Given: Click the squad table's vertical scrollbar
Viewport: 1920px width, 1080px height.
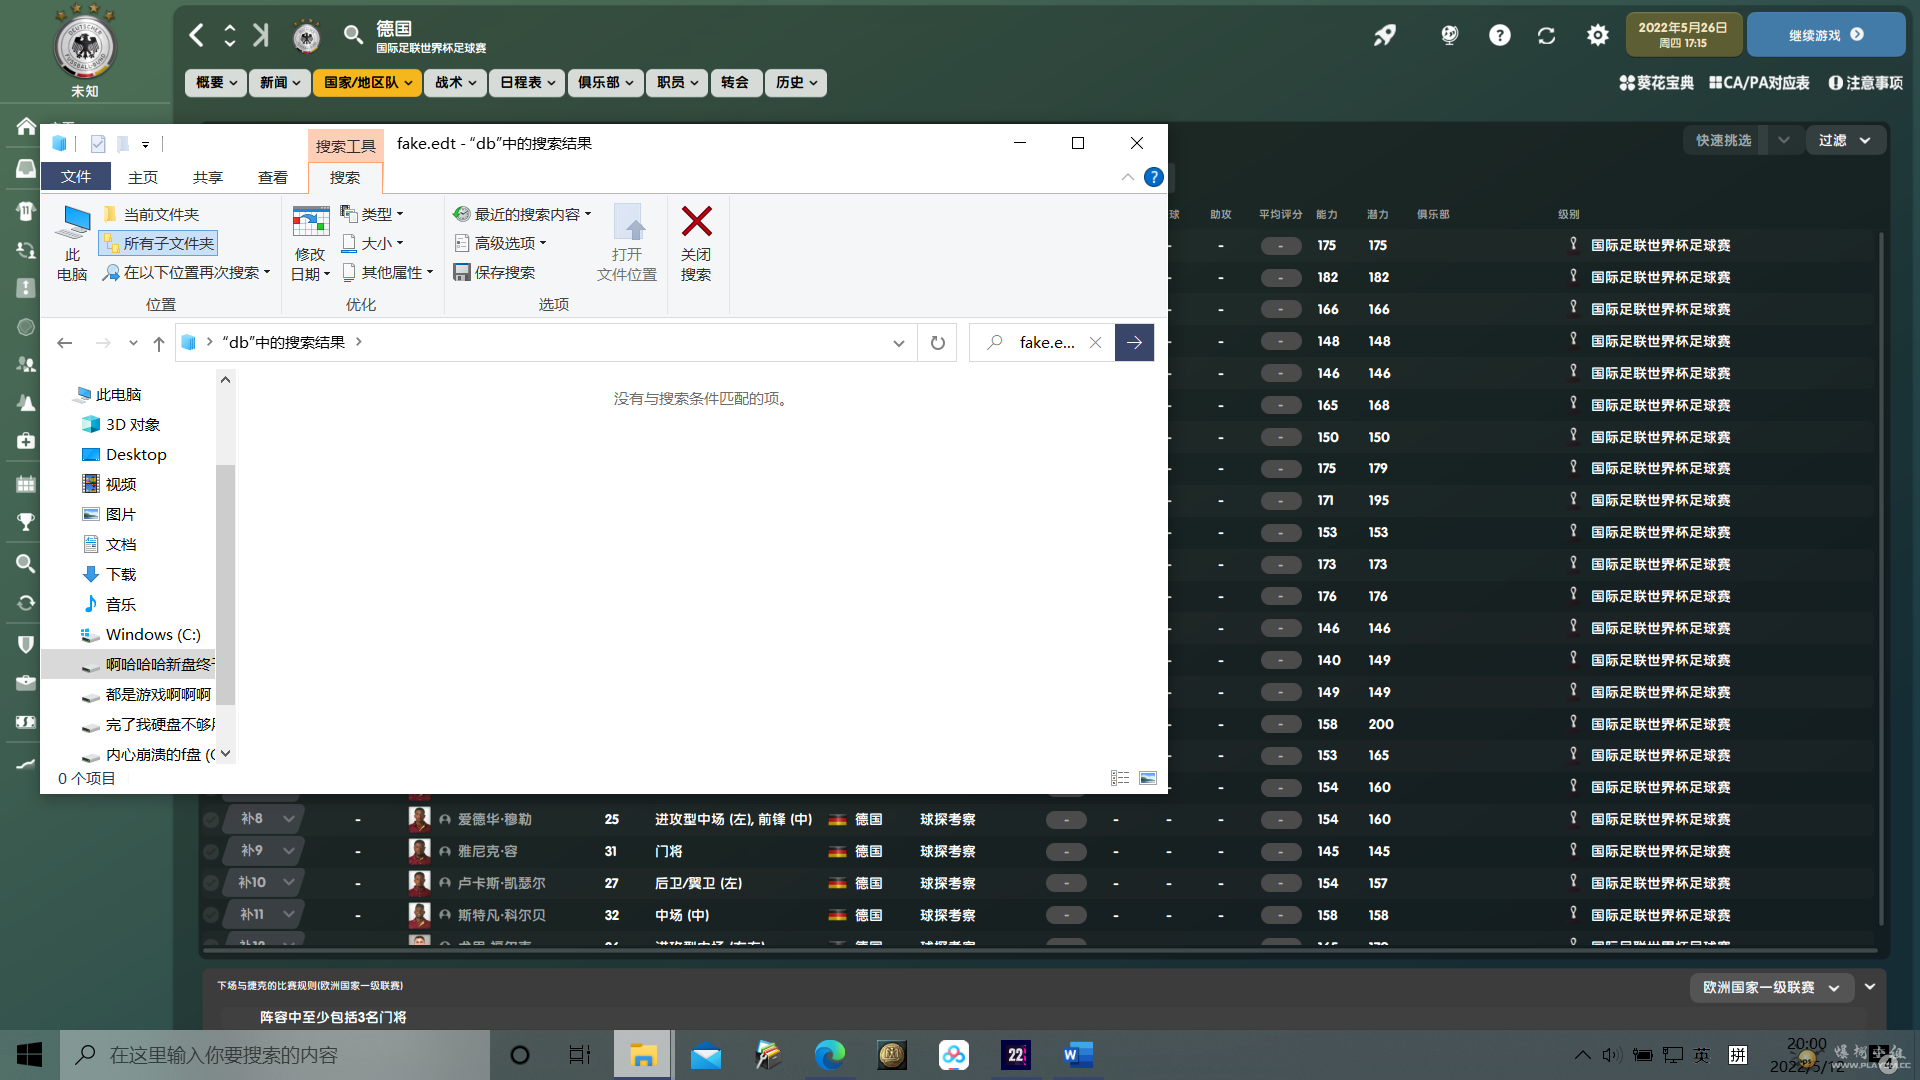Looking at the screenshot, I should click(1881, 580).
